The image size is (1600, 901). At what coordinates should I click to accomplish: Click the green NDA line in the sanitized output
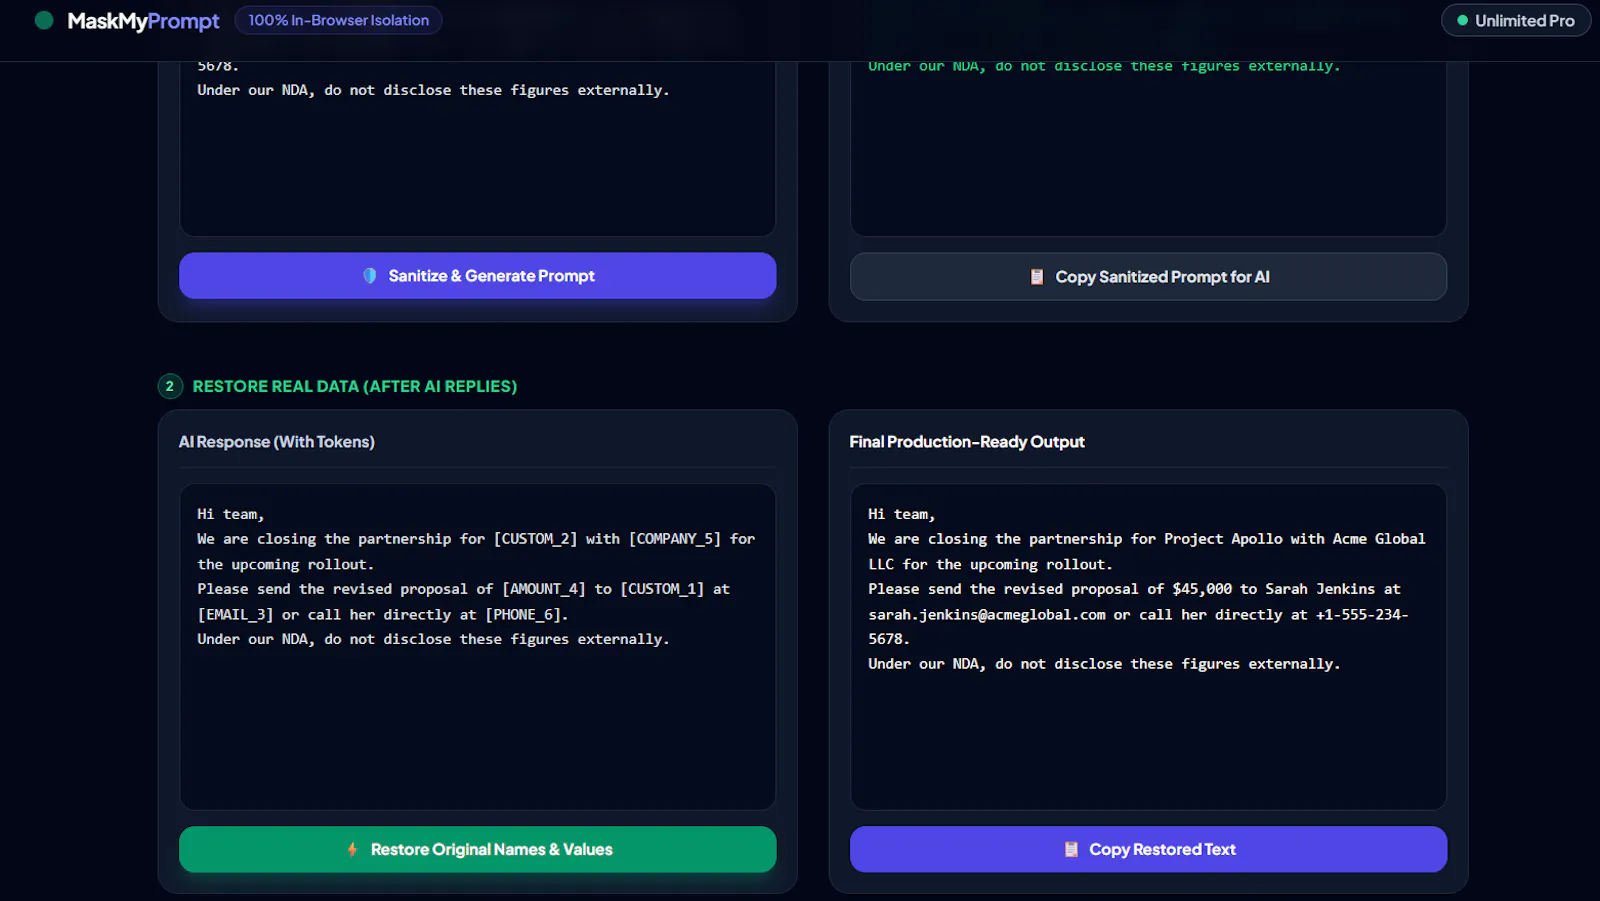[1104, 66]
